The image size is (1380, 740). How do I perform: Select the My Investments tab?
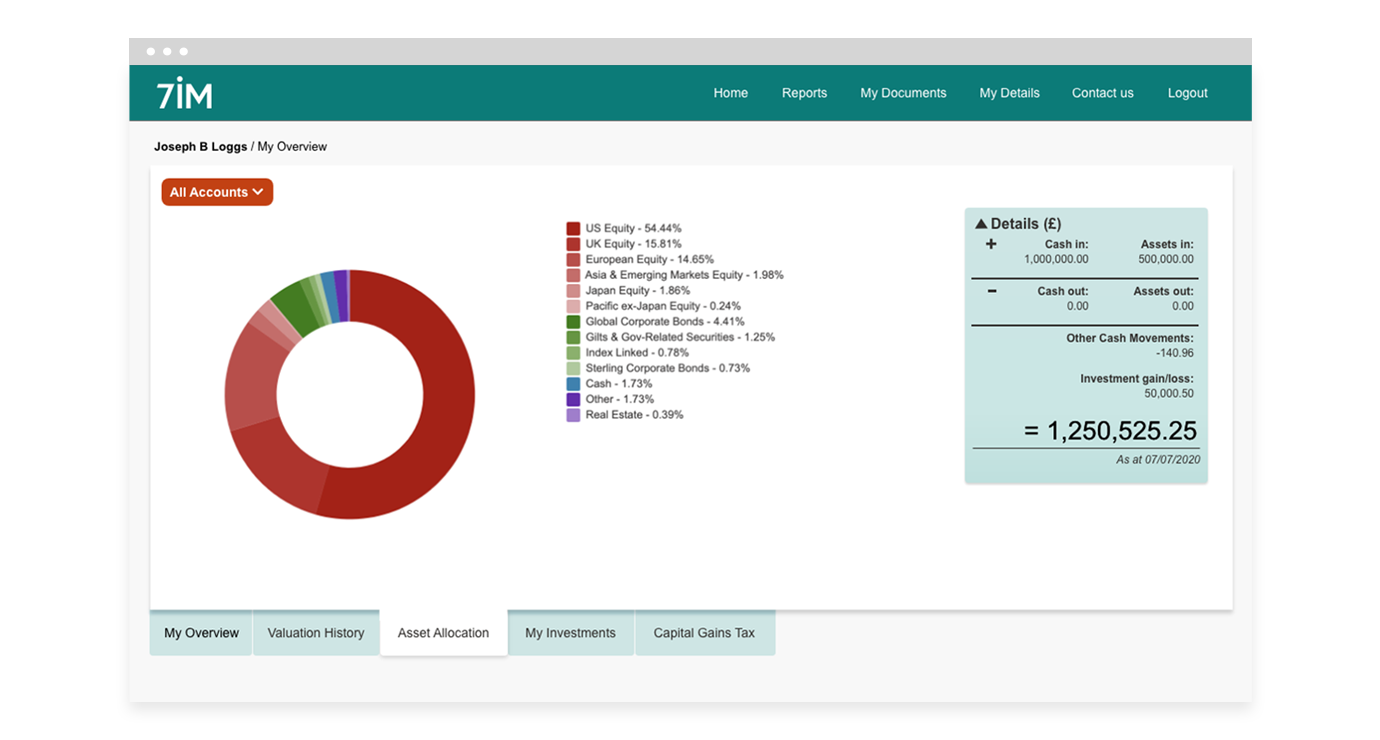(x=571, y=633)
